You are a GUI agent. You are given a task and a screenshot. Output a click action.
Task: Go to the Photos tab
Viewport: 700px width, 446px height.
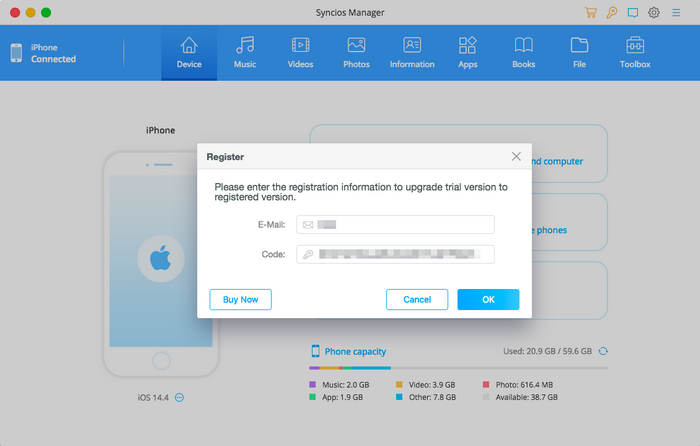point(356,53)
